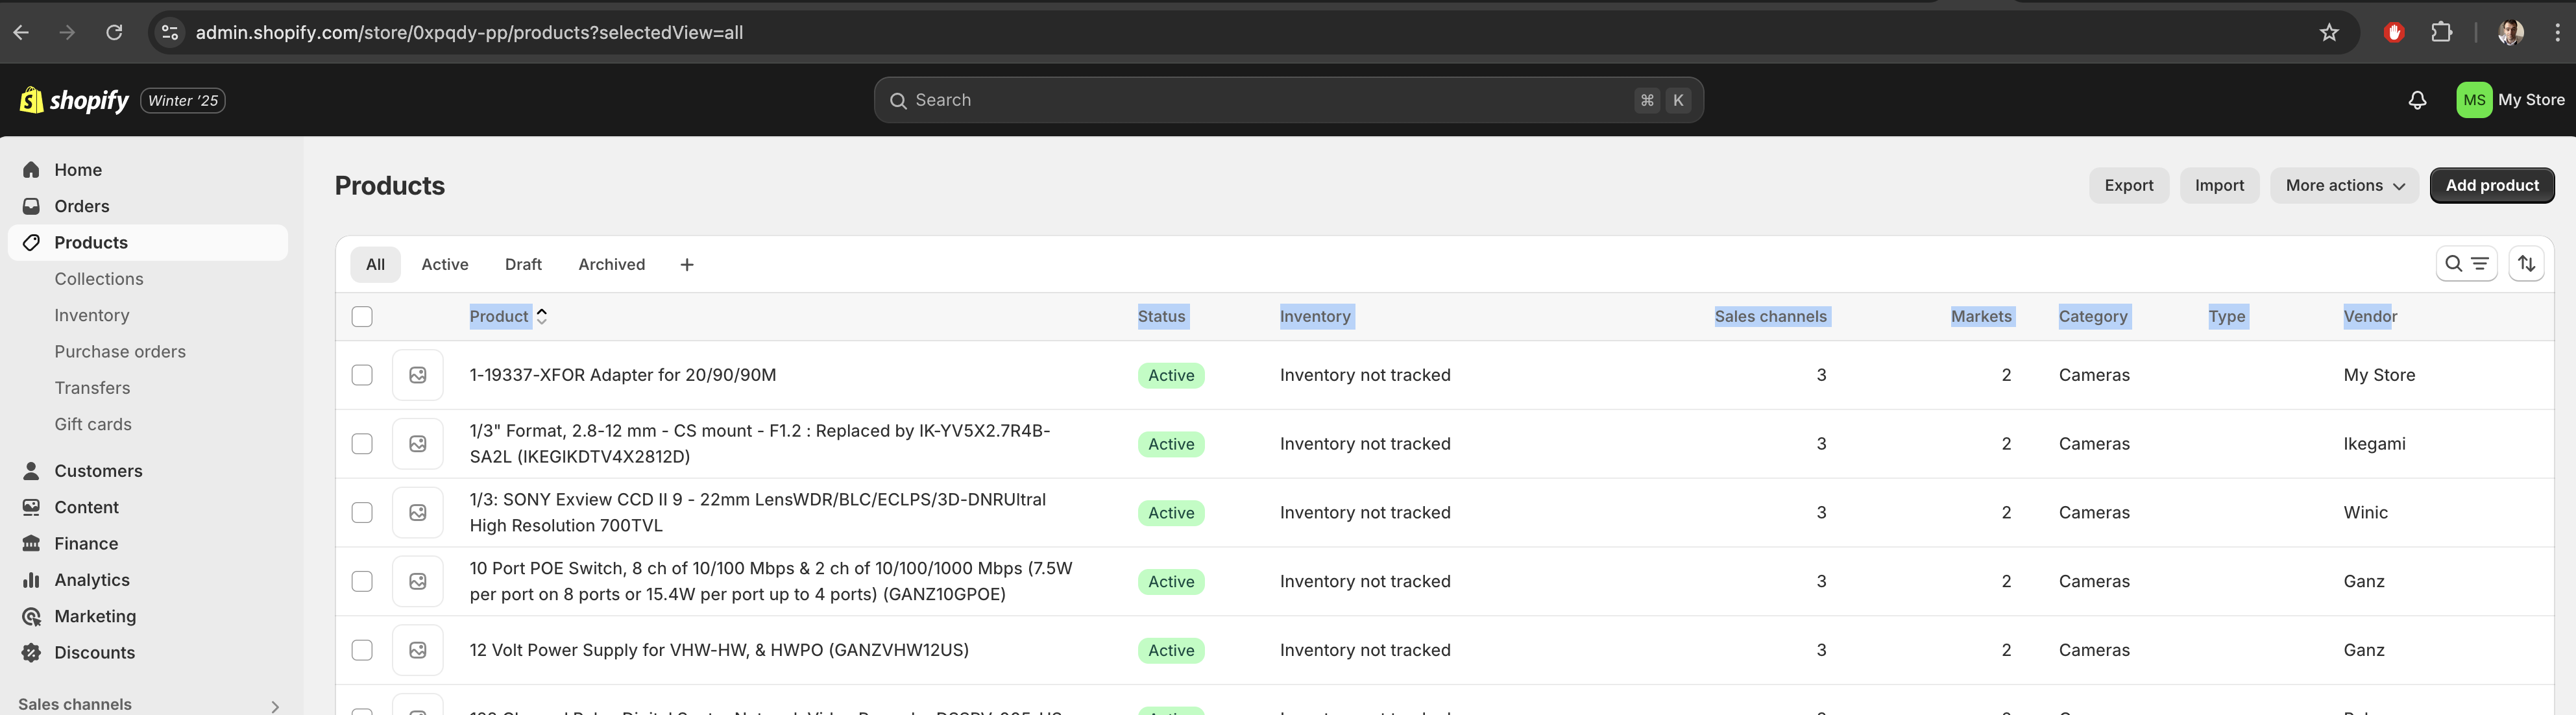
Task: Click the Add product button
Action: pyautogui.click(x=2492, y=185)
